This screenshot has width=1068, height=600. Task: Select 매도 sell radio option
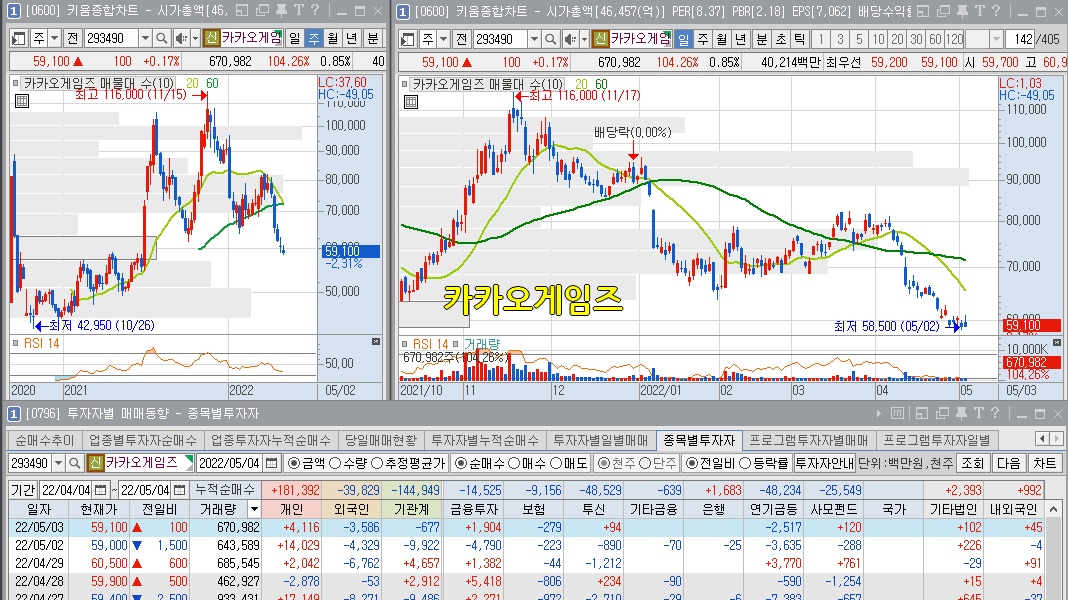[x=556, y=463]
